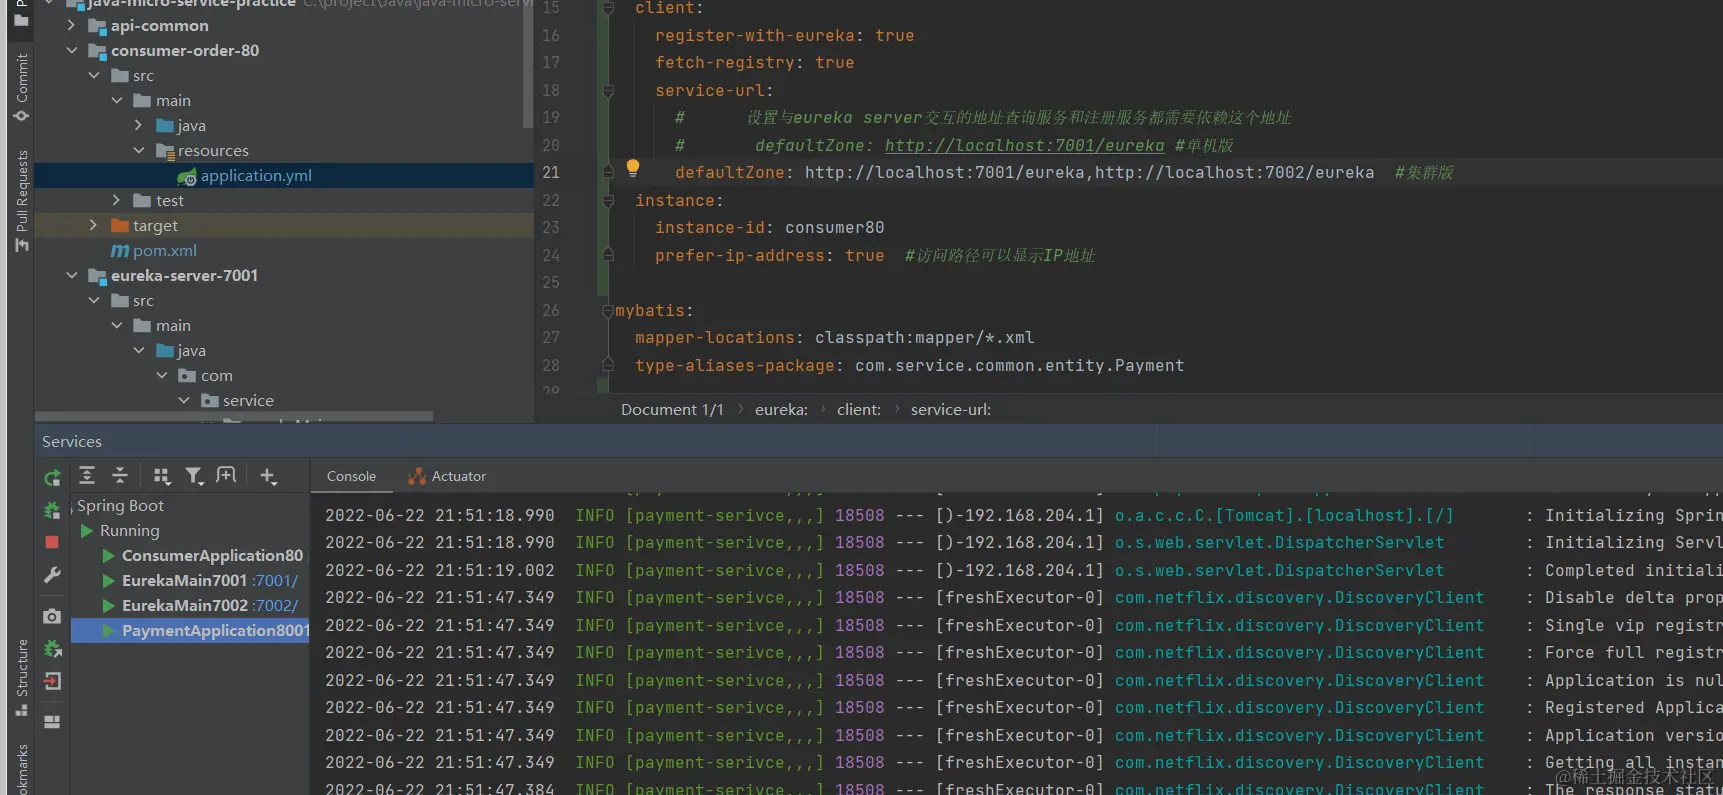Screen dimensions: 1723x795
Task: Click the Services panel title
Action: pyautogui.click(x=72, y=442)
